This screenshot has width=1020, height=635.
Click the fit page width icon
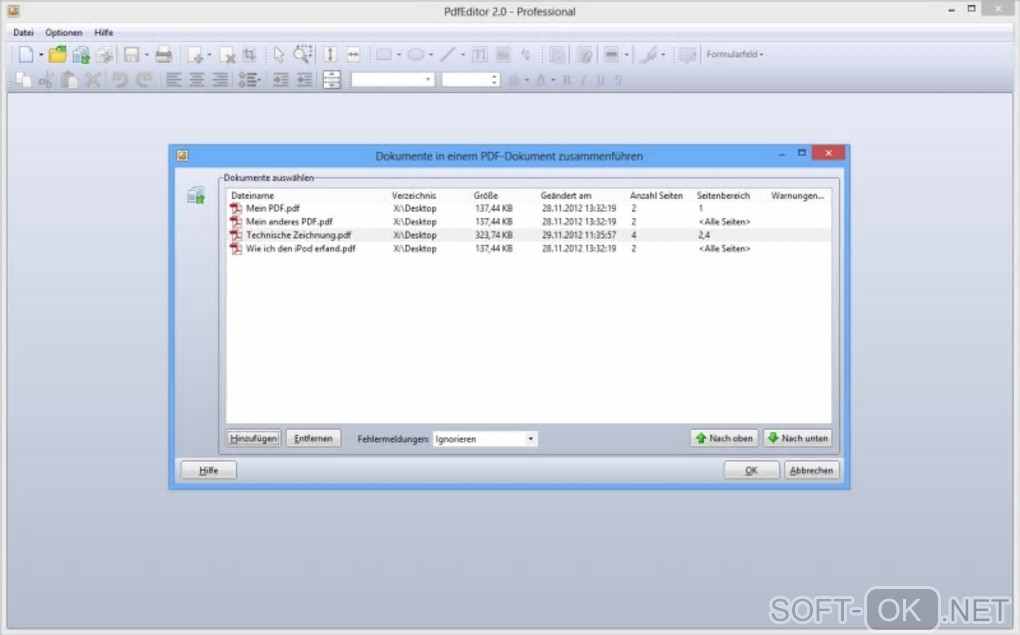tap(353, 55)
